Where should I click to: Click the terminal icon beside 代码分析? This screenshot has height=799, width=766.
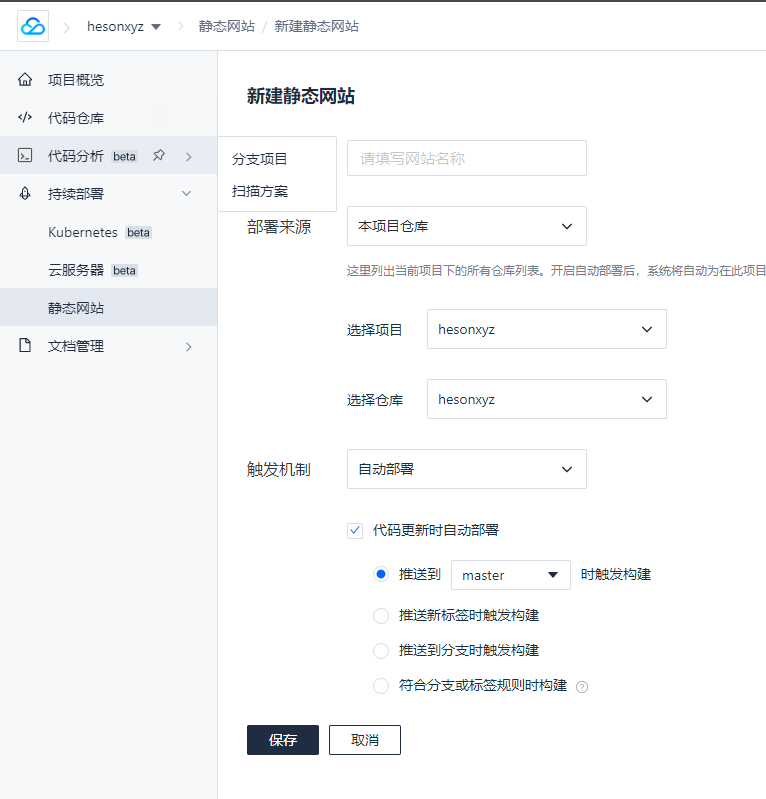pos(25,155)
